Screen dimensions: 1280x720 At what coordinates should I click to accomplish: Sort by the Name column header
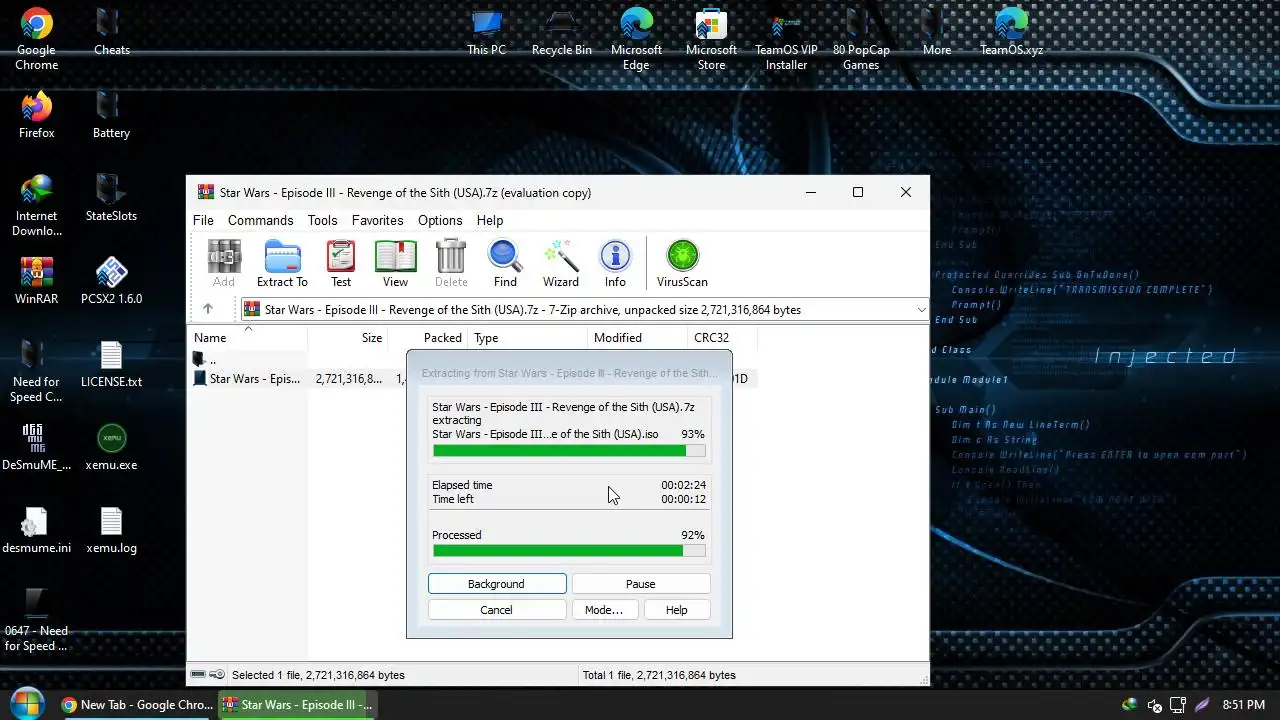[248, 338]
